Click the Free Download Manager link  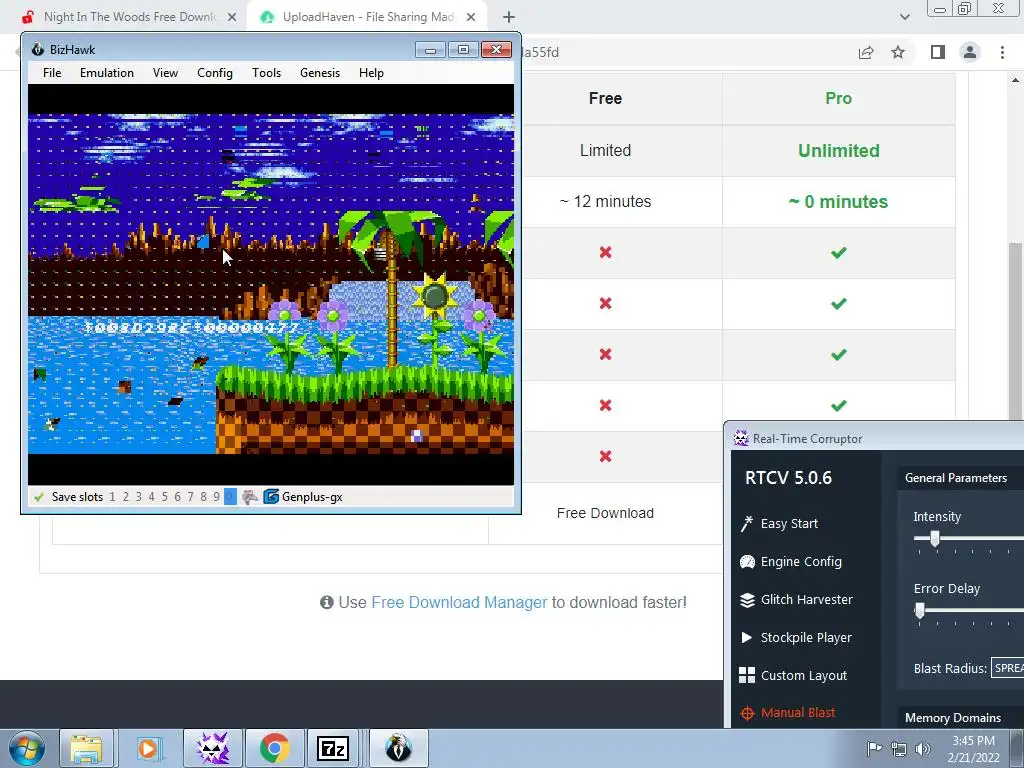(x=459, y=602)
